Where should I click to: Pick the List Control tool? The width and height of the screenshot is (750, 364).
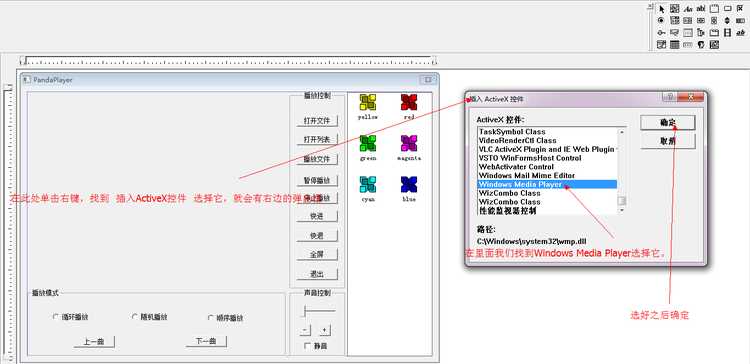[688, 33]
